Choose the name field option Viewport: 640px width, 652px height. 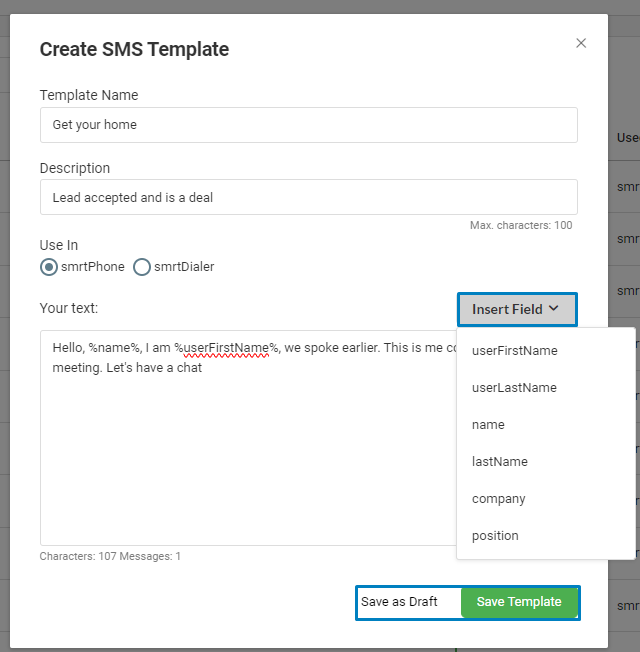pos(488,424)
